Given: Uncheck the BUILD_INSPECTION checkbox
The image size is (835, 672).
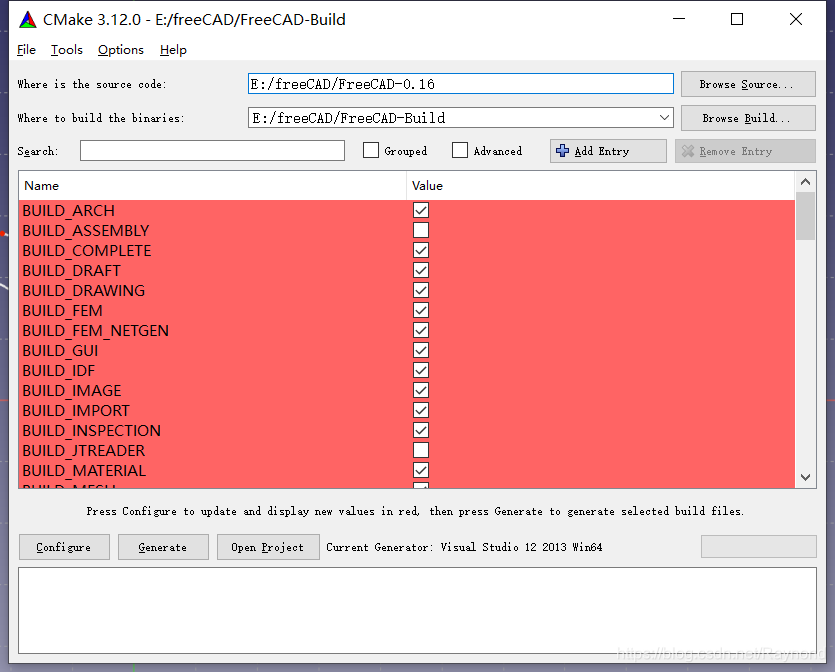Looking at the screenshot, I should click(421, 430).
